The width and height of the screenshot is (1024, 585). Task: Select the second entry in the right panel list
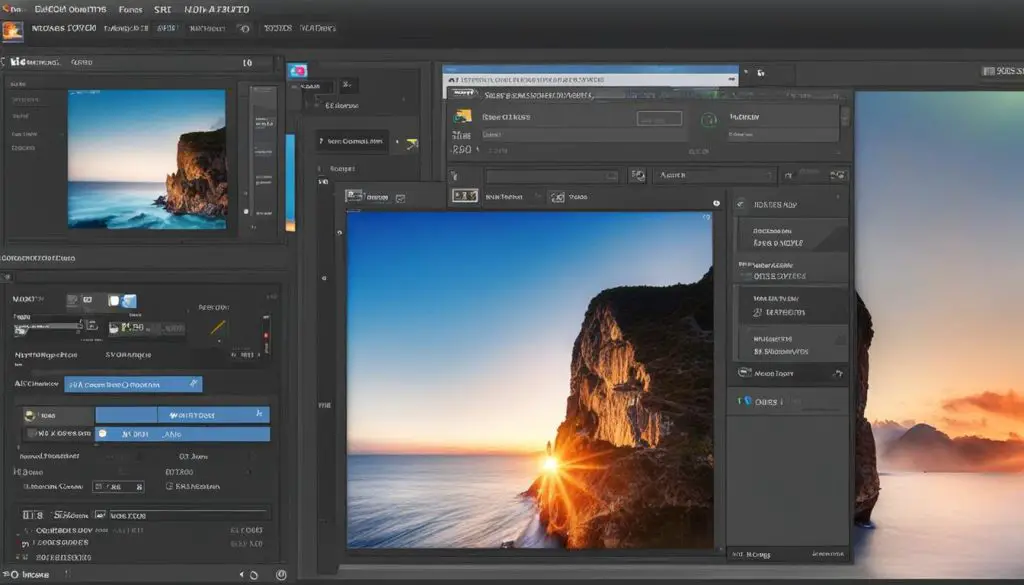point(791,270)
